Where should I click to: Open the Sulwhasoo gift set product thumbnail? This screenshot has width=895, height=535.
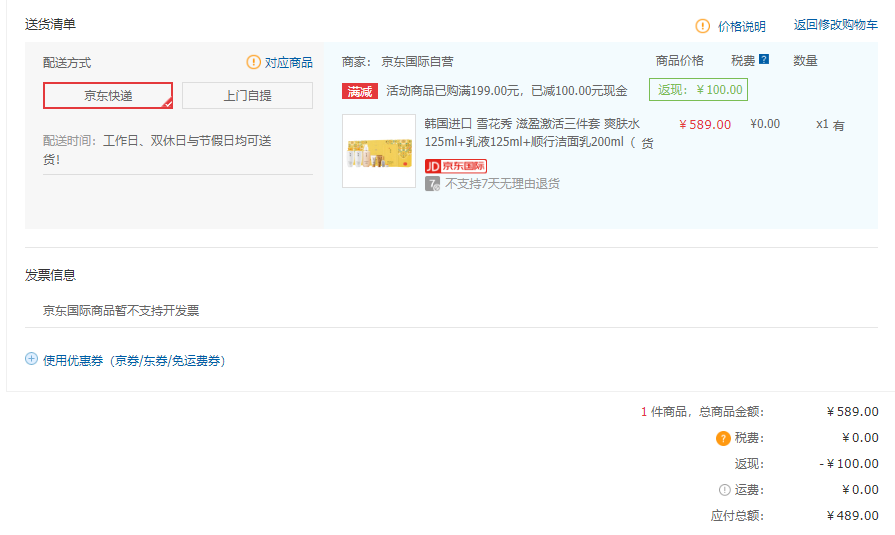(x=379, y=151)
